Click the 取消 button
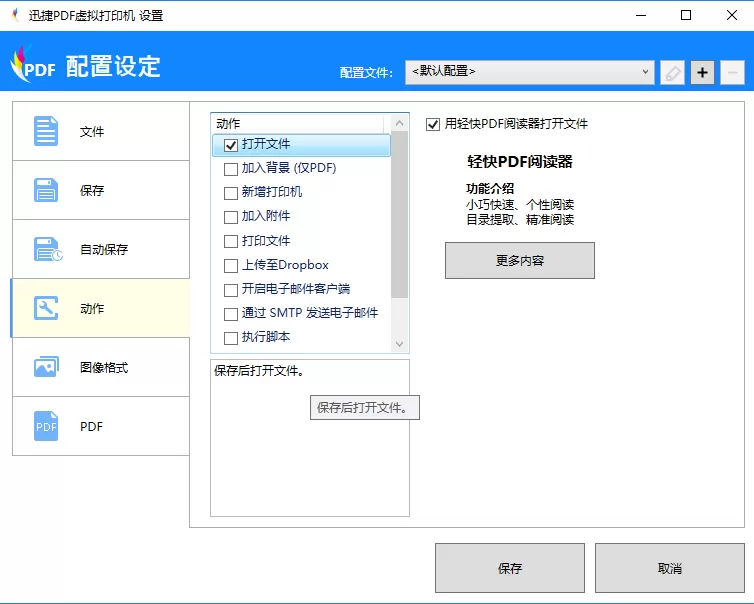The image size is (754, 604). [x=670, y=568]
